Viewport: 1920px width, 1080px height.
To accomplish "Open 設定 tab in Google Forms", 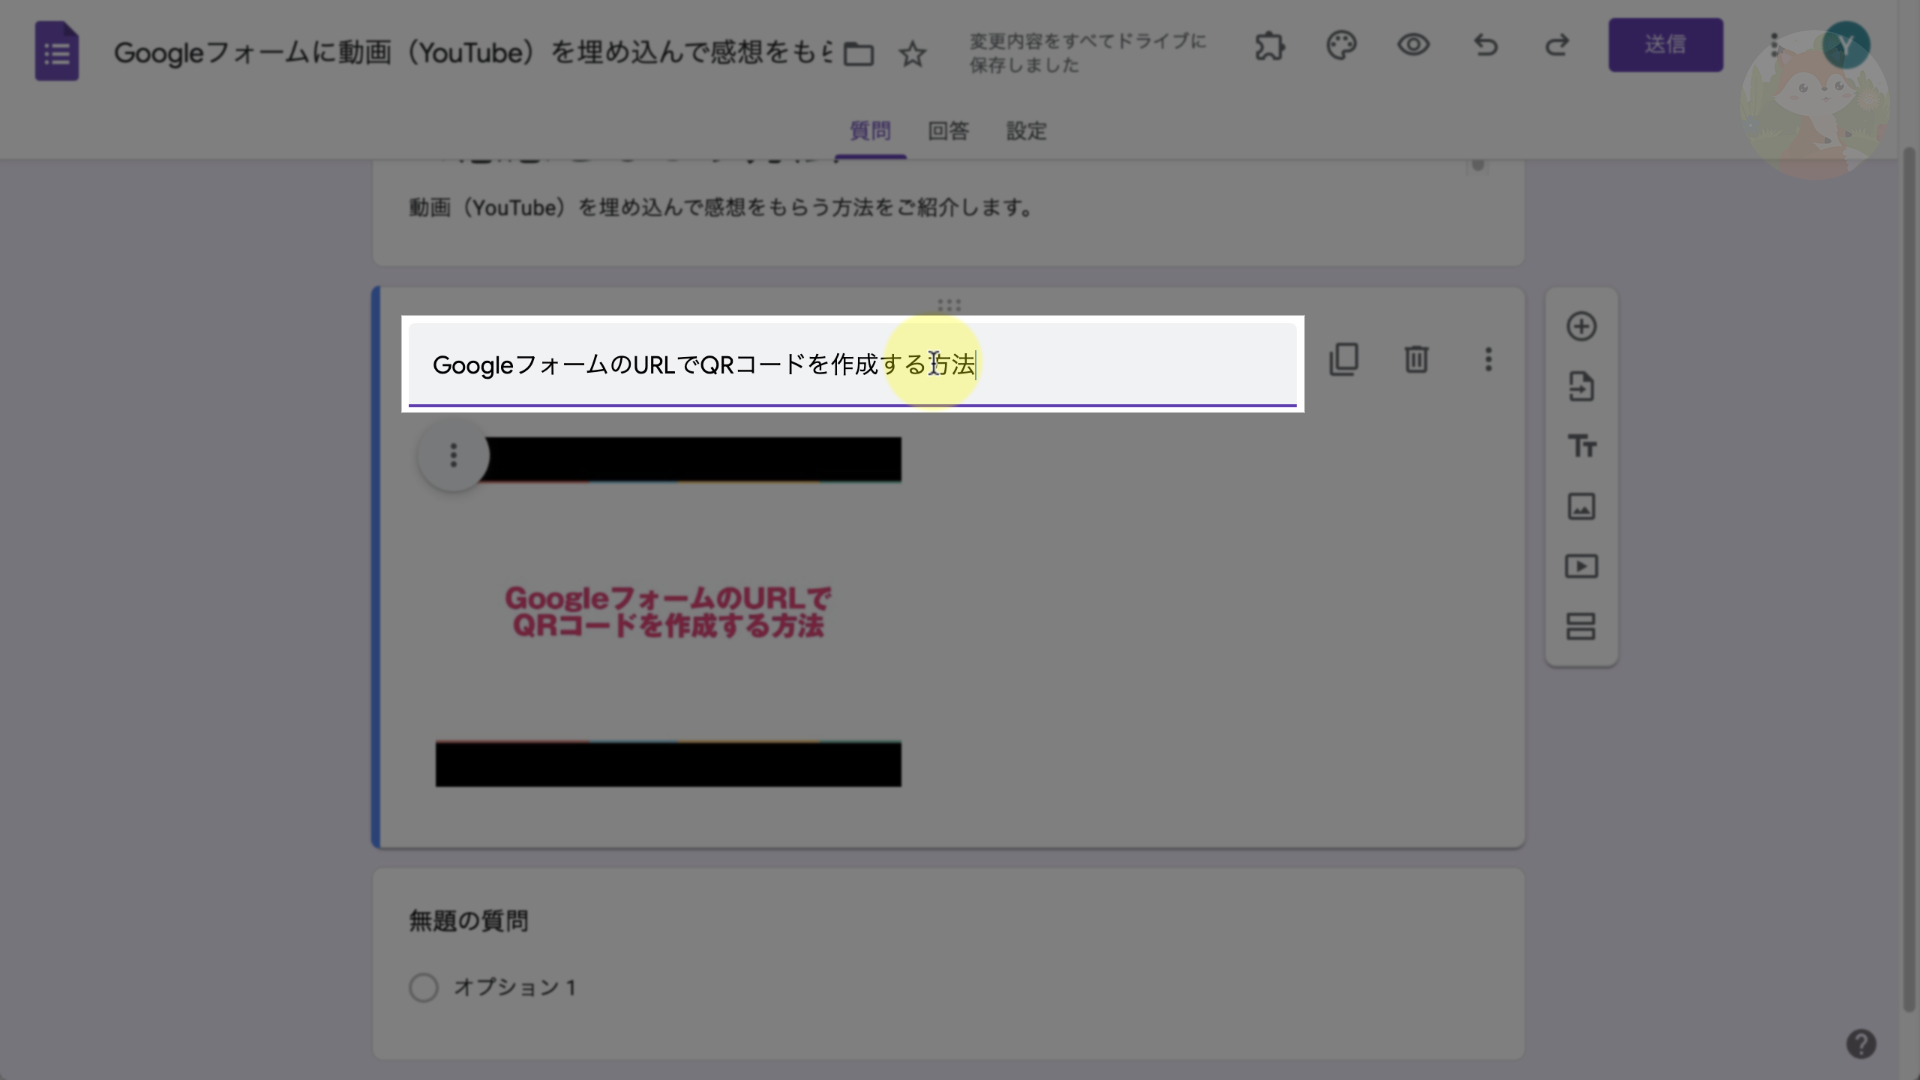I will pyautogui.click(x=1027, y=129).
